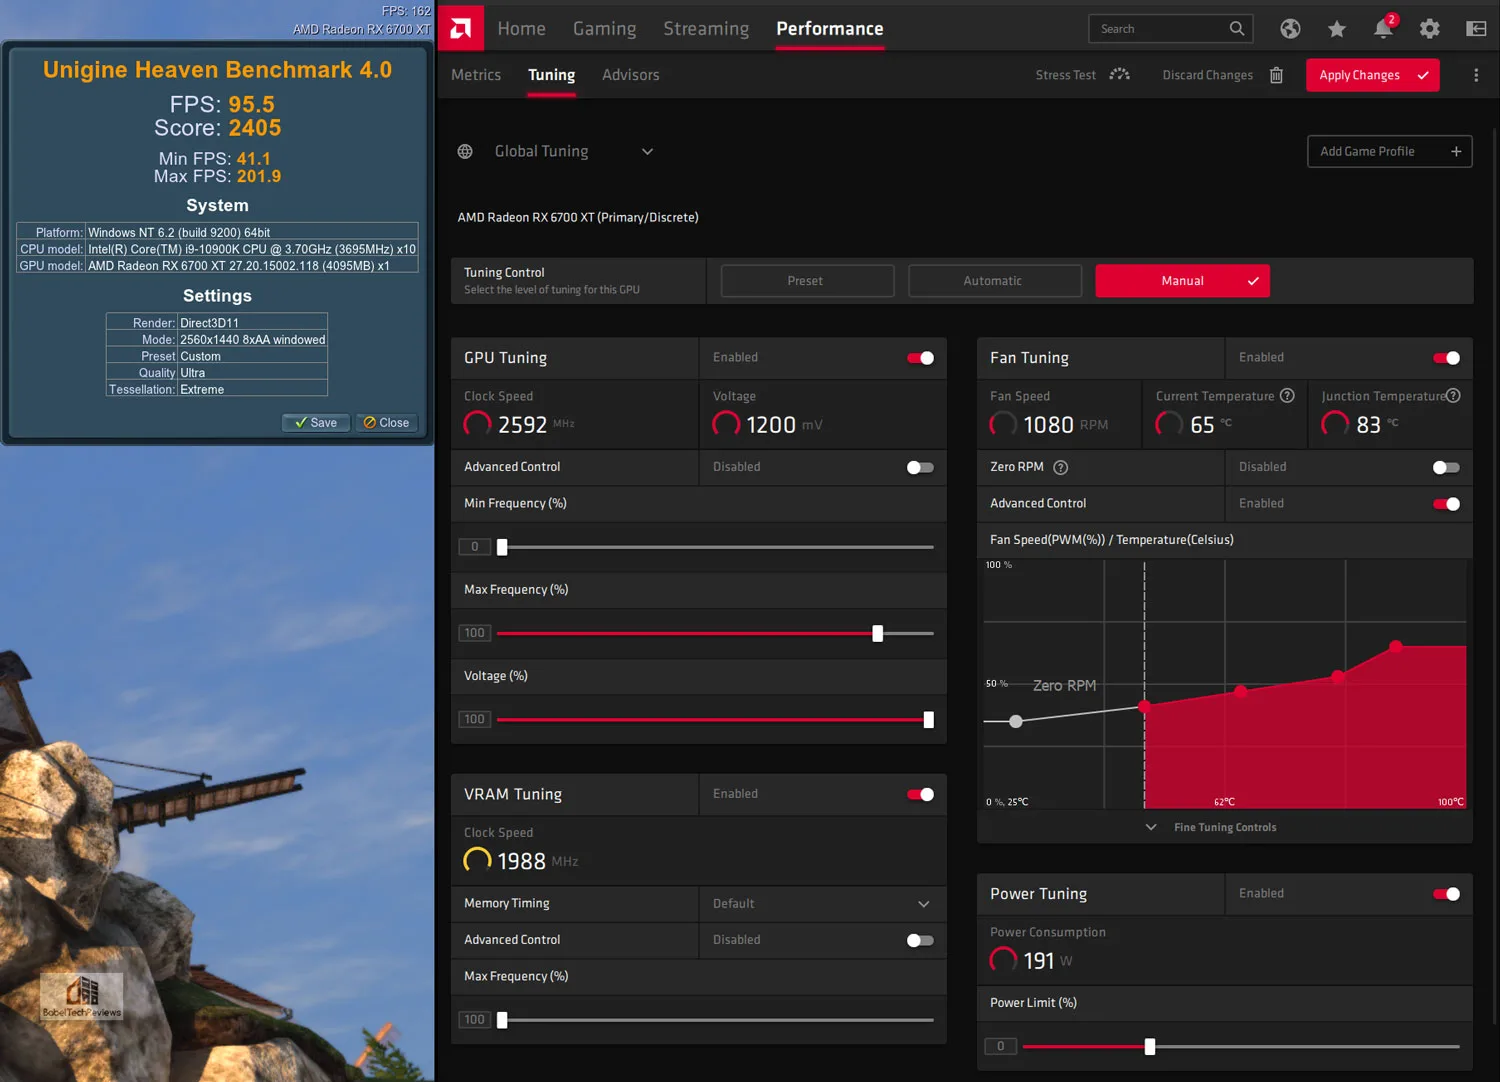Open Memory Timing Default dropdown
This screenshot has height=1082, width=1500.
(822, 904)
